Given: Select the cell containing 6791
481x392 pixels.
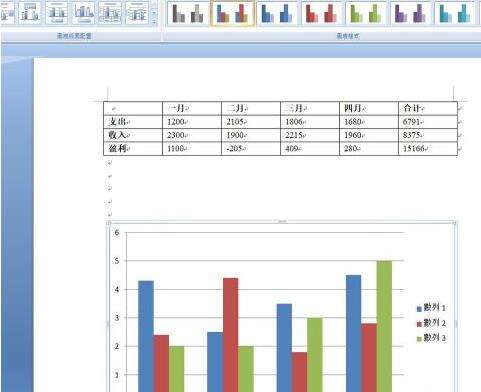Looking at the screenshot, I should [428, 122].
